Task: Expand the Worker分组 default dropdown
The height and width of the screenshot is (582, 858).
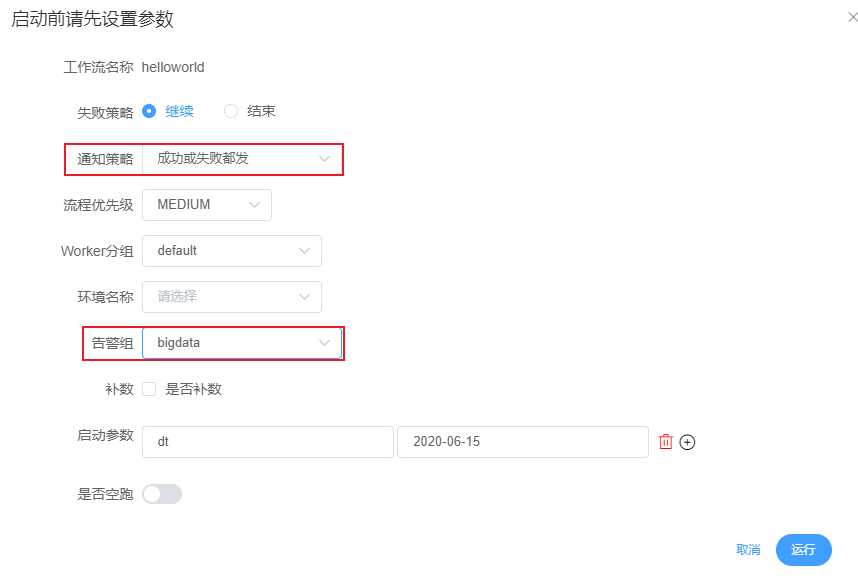Action: [231, 251]
